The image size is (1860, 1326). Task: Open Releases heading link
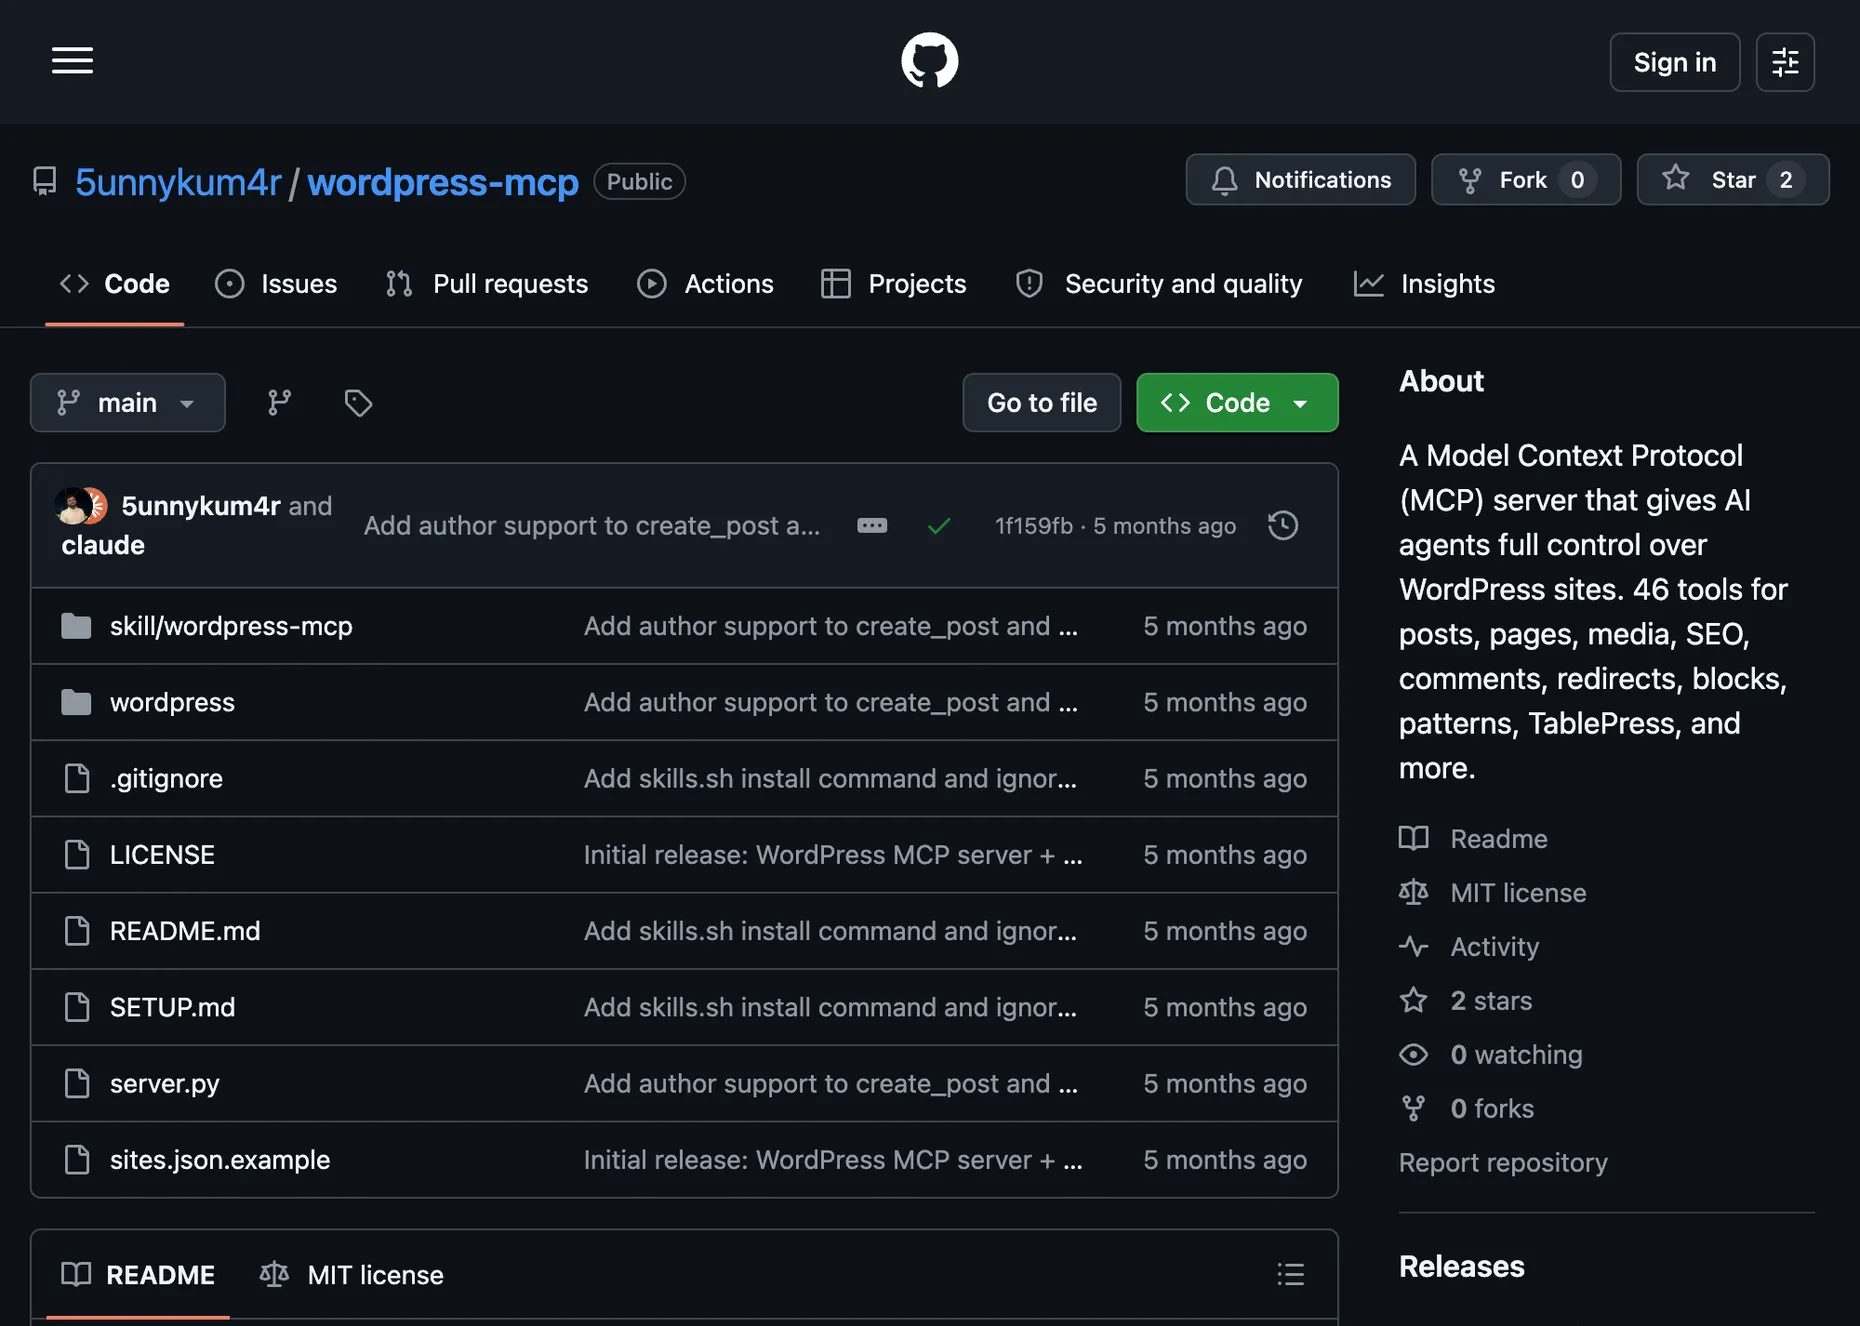click(x=1461, y=1267)
